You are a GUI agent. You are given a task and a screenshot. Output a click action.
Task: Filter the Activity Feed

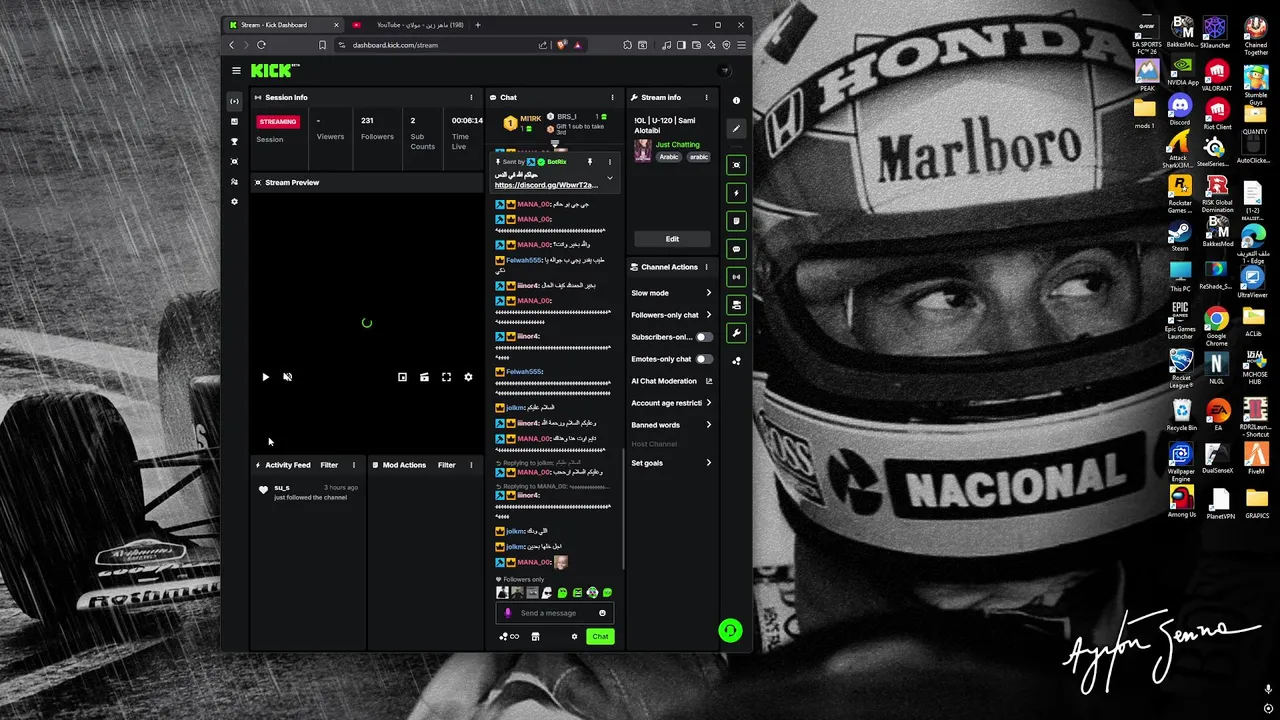click(x=329, y=465)
